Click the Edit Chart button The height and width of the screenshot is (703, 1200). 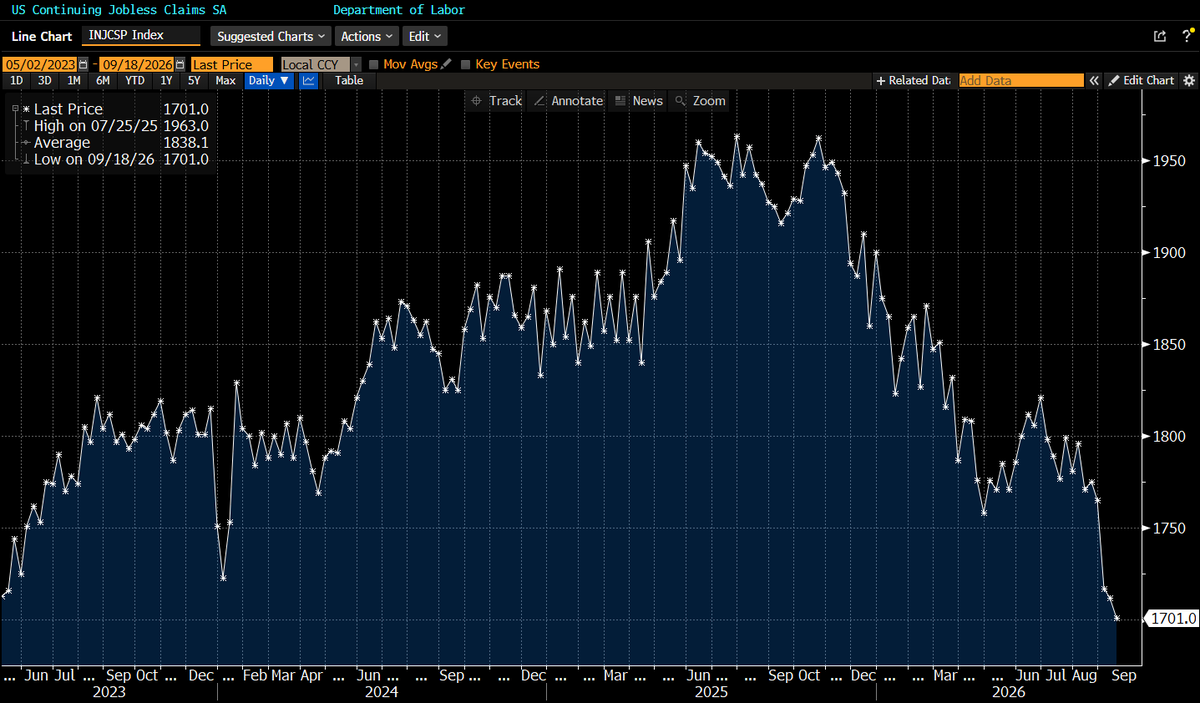pyautogui.click(x=1140, y=80)
